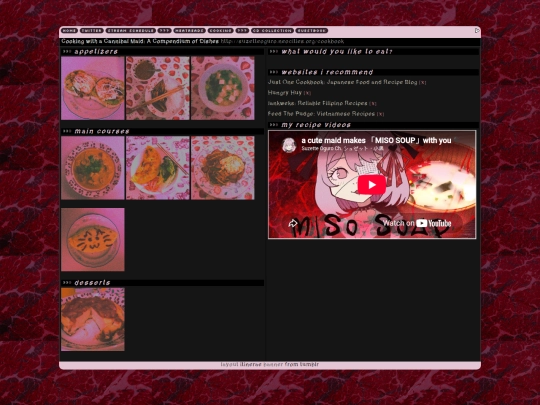The width and height of the screenshot is (540, 405).
Task: Click the ??? button before CD Collection
Action: 242,31
